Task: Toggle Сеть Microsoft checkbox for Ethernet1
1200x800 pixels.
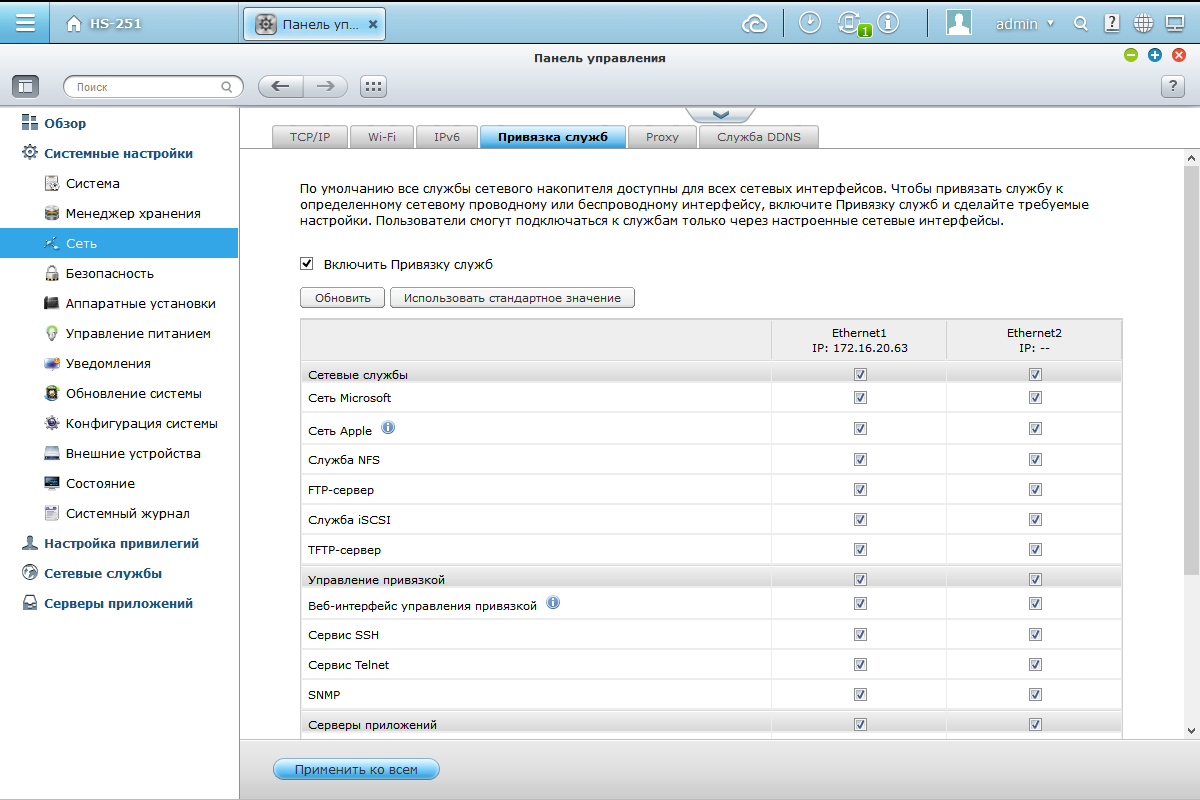Action: point(860,398)
